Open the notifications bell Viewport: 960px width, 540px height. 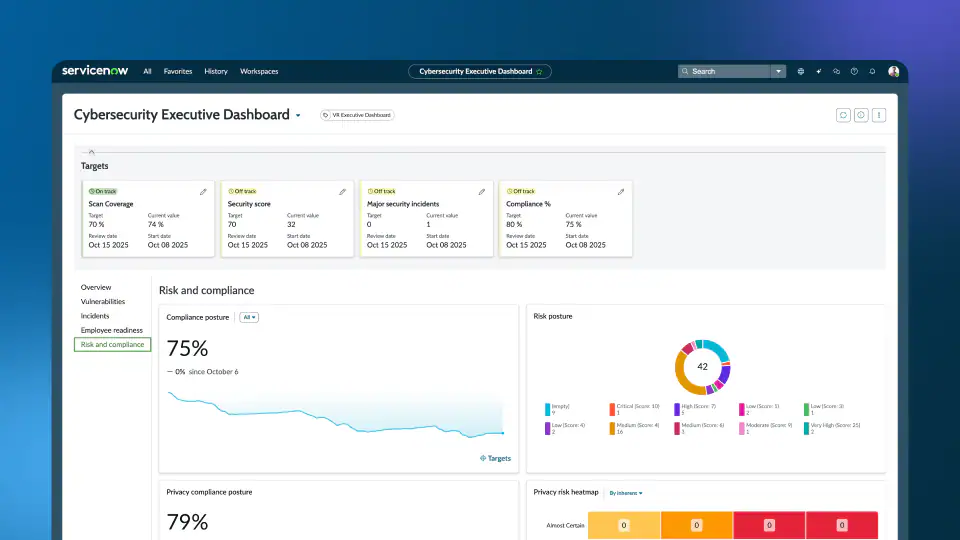click(872, 72)
